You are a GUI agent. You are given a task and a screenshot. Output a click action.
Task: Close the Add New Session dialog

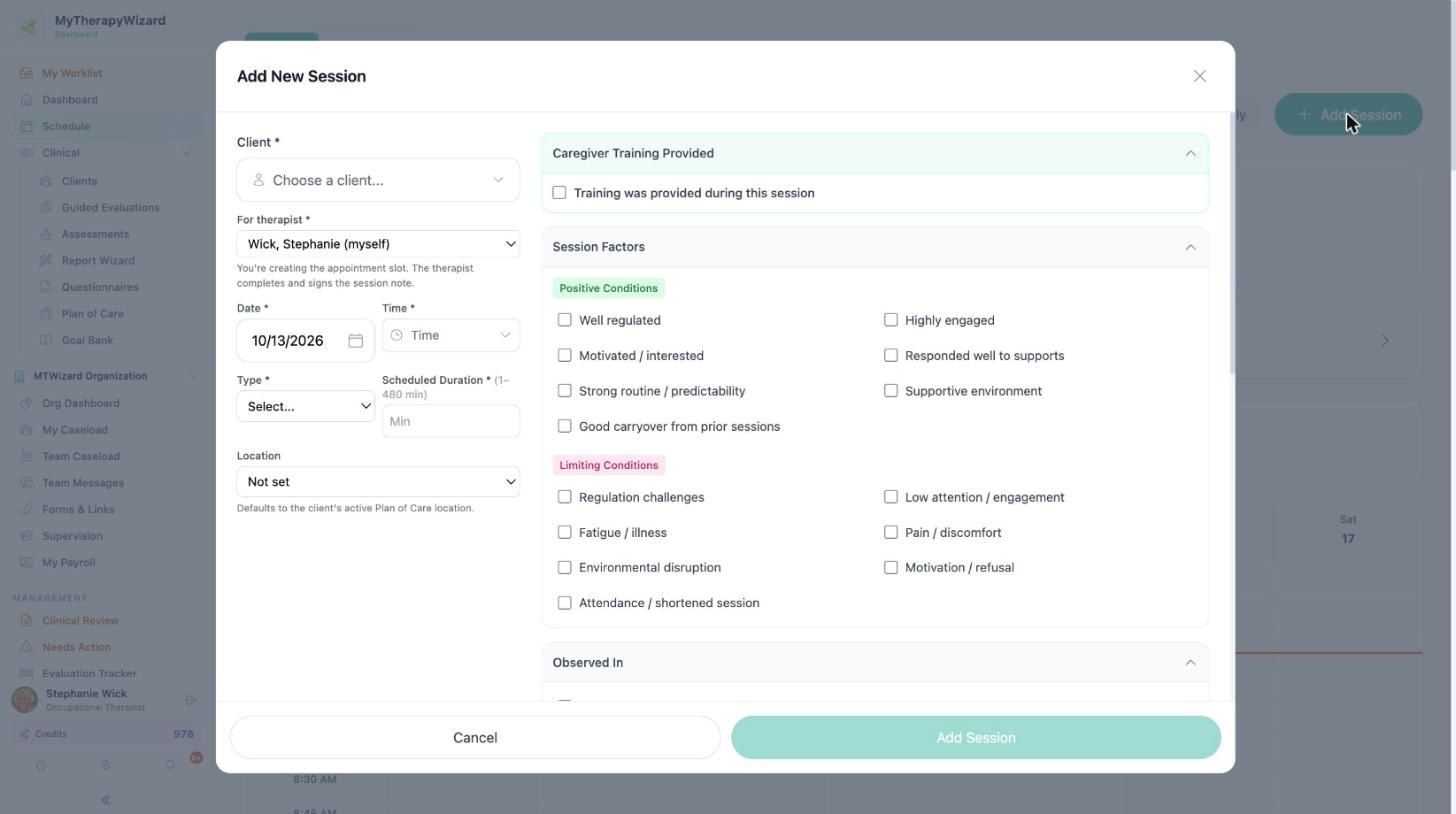1200,76
